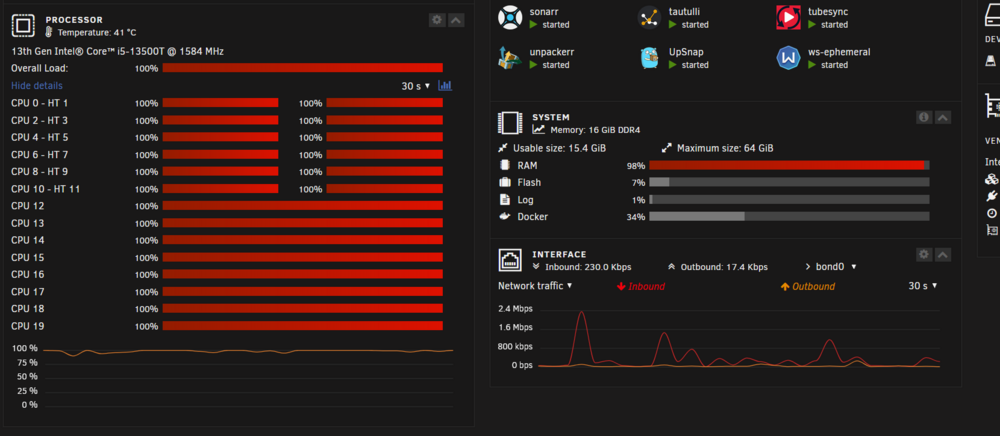Open System info icon

pyautogui.click(x=924, y=117)
